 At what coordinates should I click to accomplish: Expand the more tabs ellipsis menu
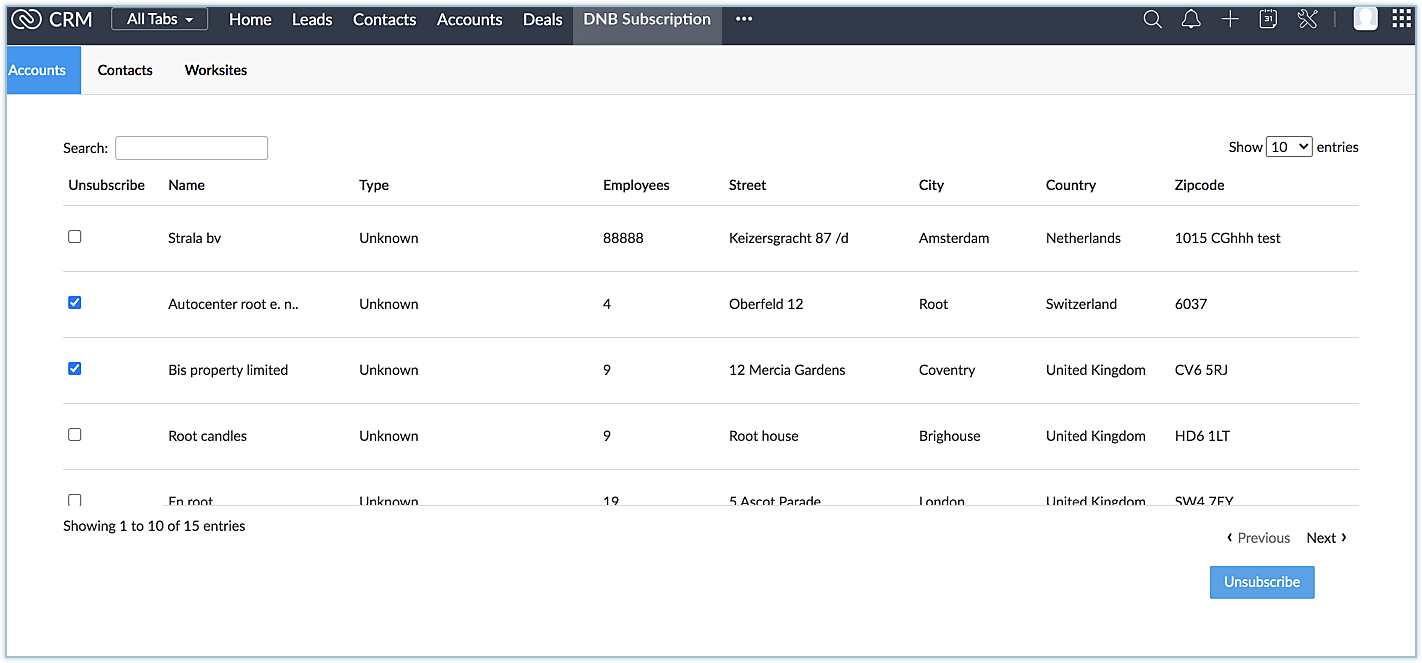point(744,19)
